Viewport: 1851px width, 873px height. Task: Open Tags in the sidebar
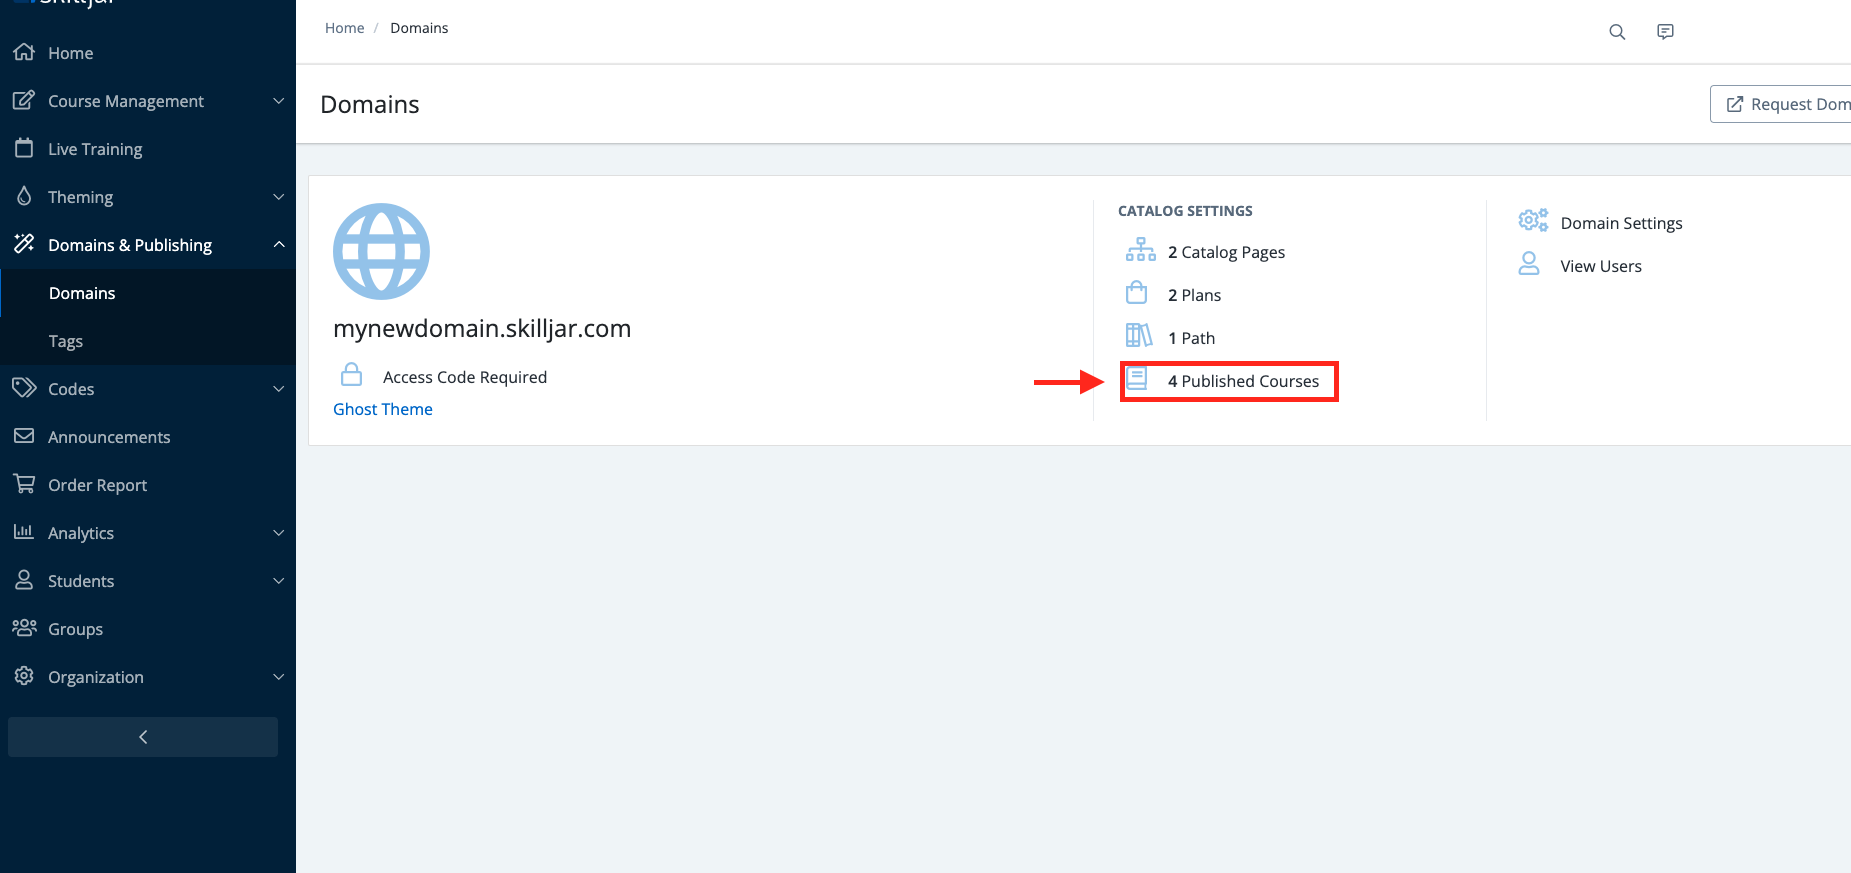coord(66,341)
